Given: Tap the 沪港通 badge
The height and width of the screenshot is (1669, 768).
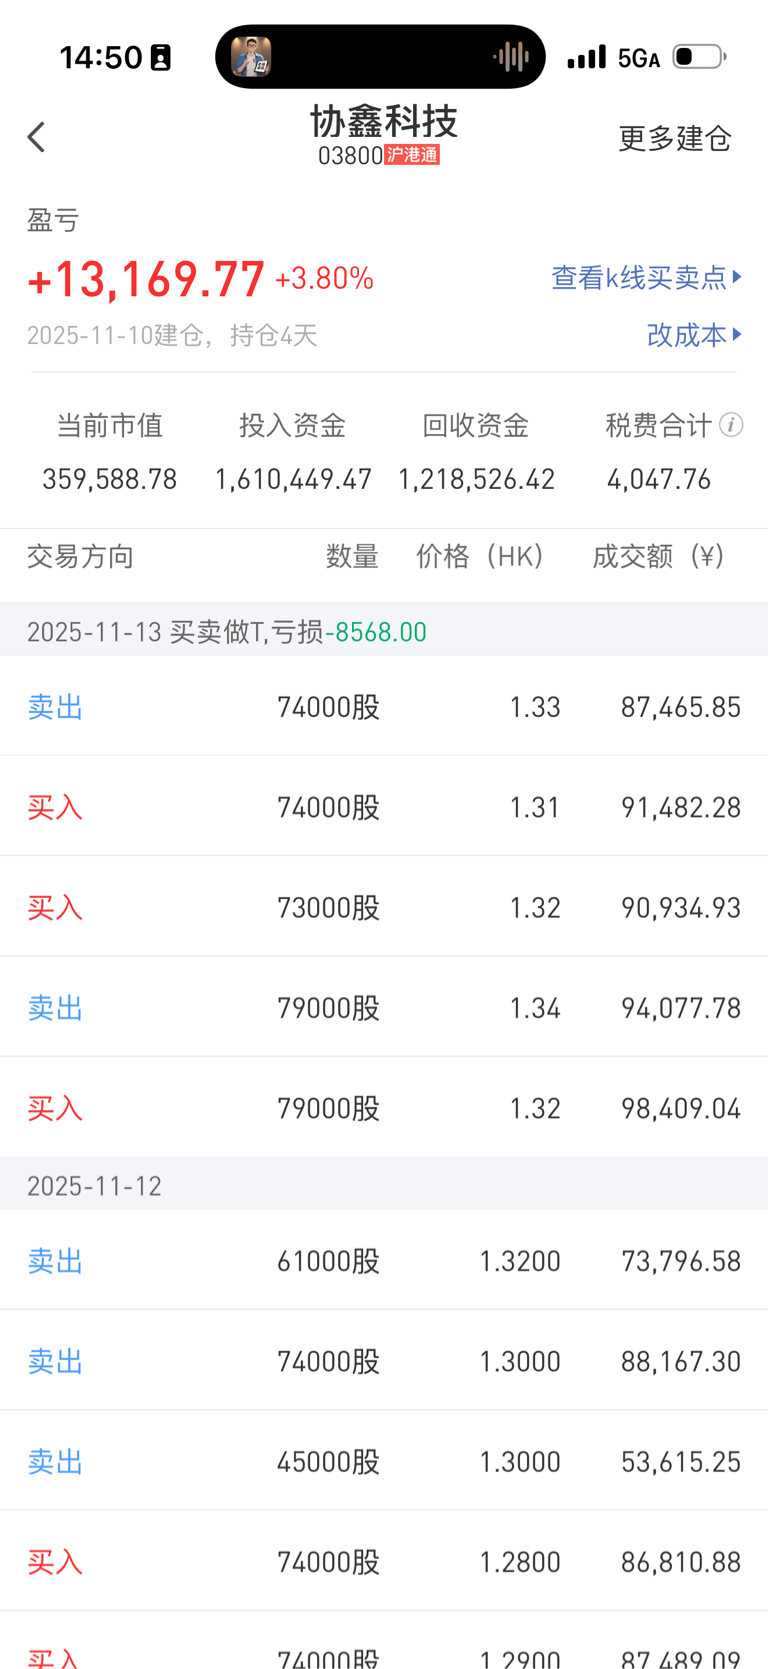Looking at the screenshot, I should (412, 155).
